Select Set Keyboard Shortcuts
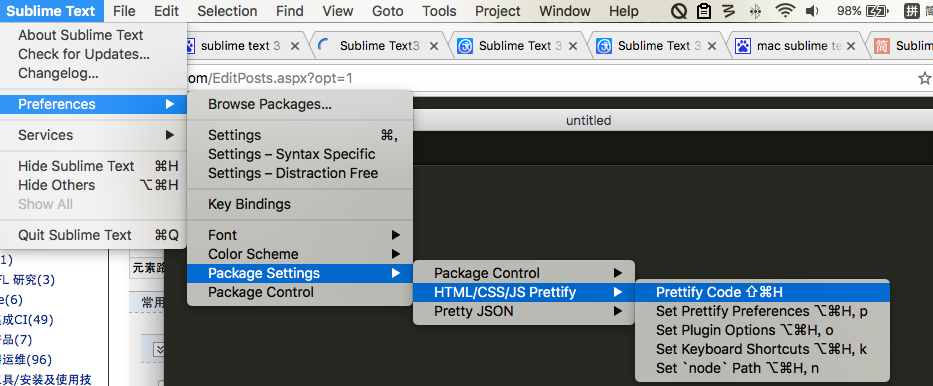Image resolution: width=933 pixels, height=386 pixels. pos(763,349)
